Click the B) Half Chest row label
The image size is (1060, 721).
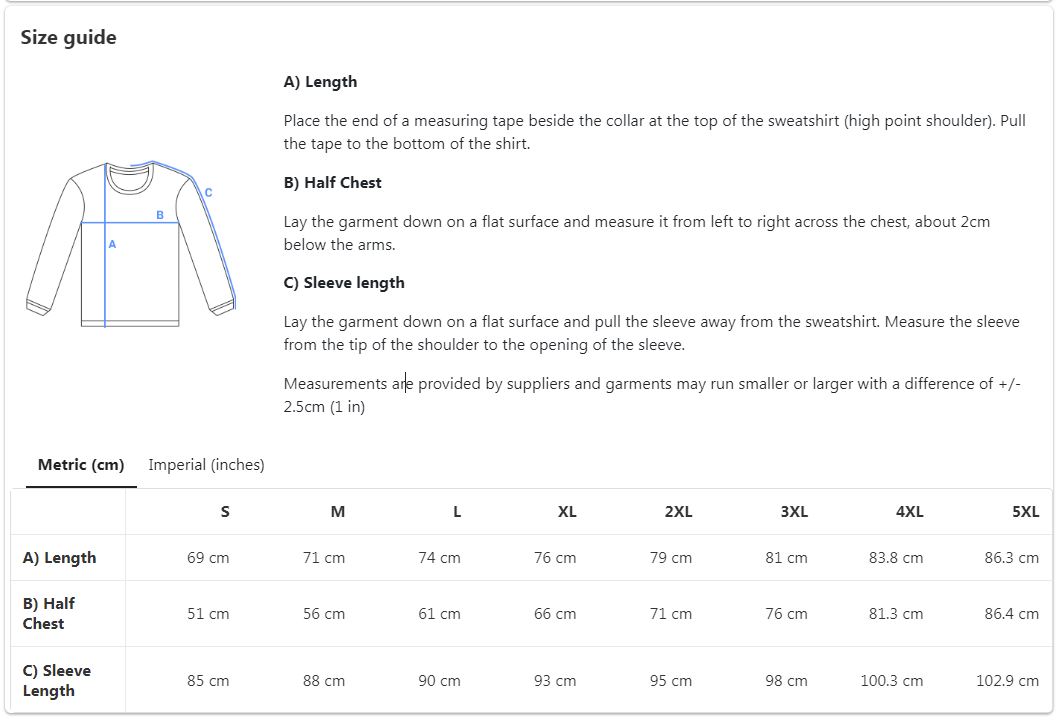[x=49, y=614]
